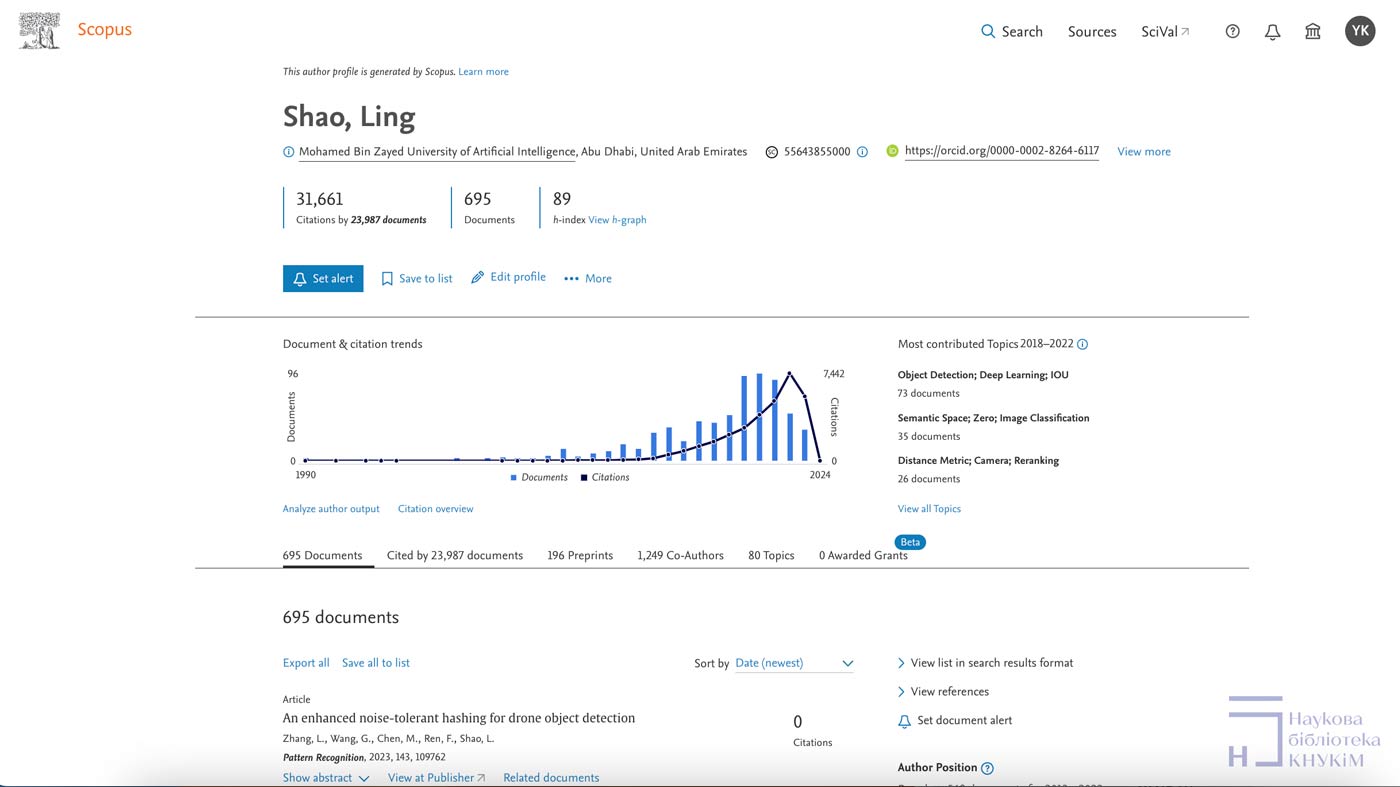The width and height of the screenshot is (1400, 787).
Task: Click Edit profile with pencil icon
Action: pos(508,277)
